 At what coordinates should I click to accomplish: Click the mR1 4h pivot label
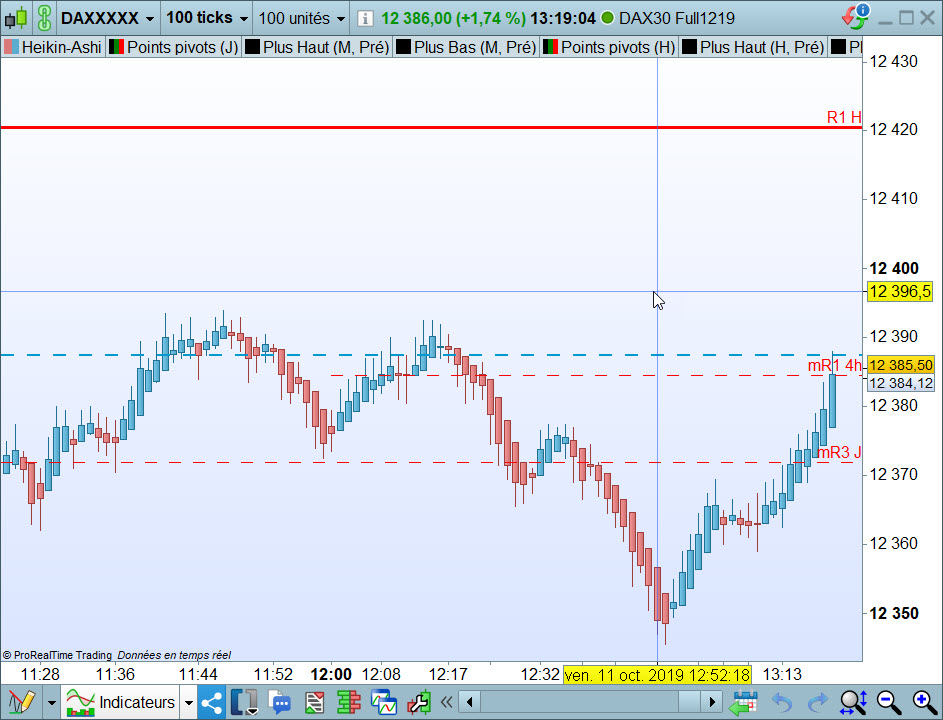click(x=834, y=365)
